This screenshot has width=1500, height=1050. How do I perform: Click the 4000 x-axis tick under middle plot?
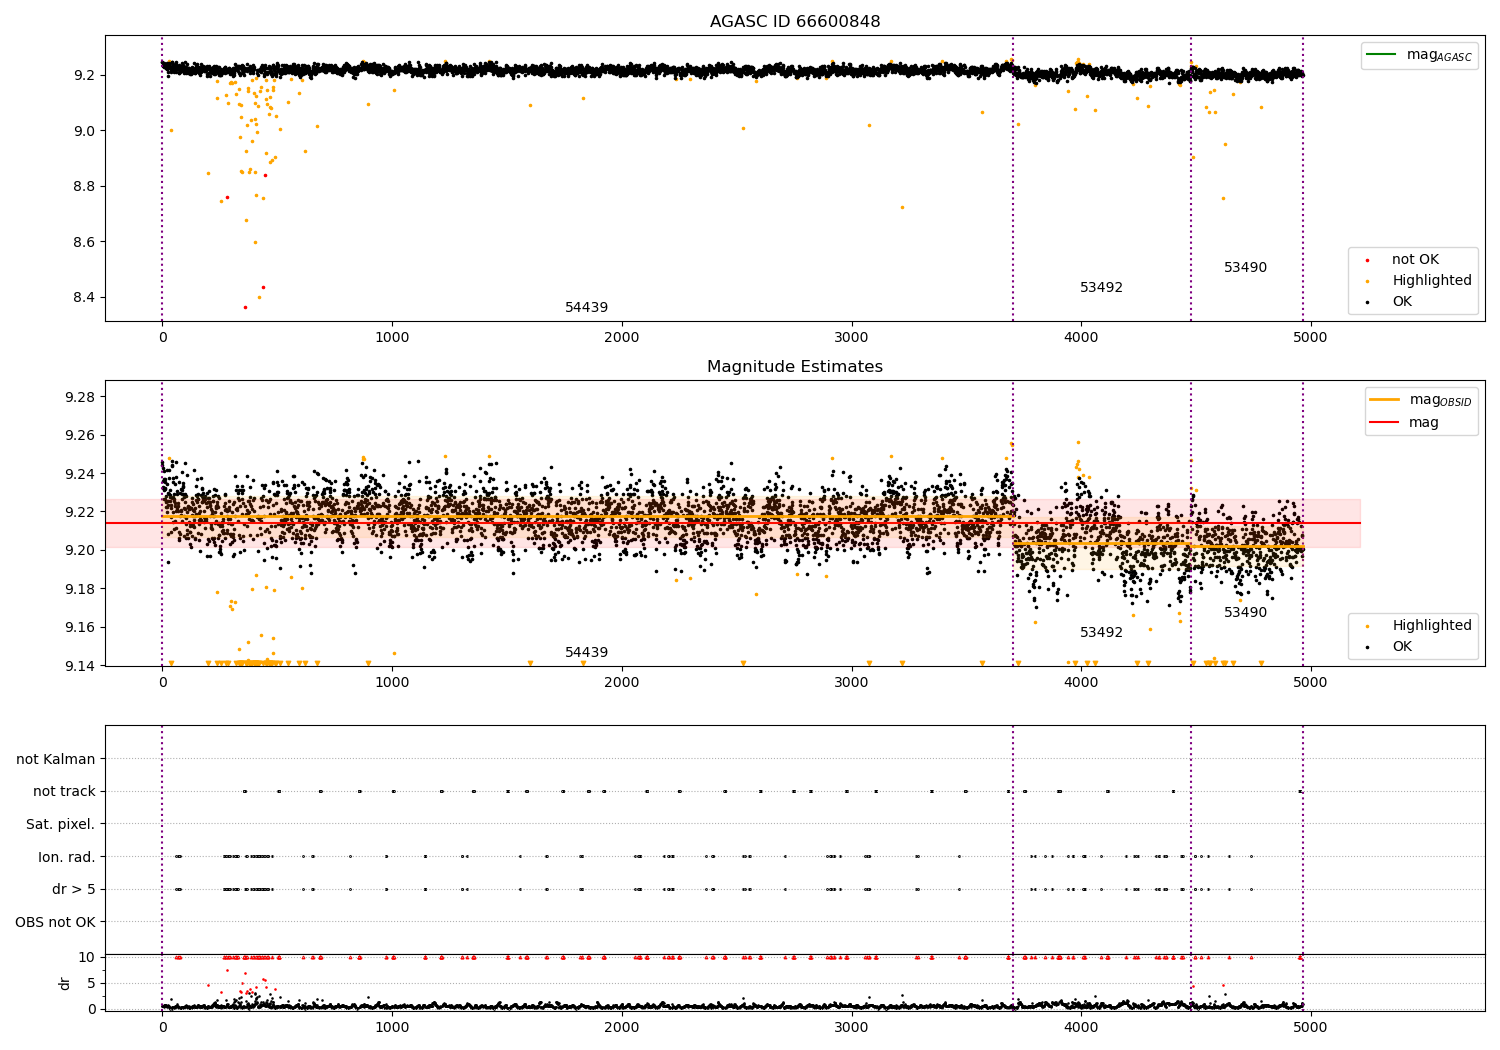pyautogui.click(x=1081, y=683)
